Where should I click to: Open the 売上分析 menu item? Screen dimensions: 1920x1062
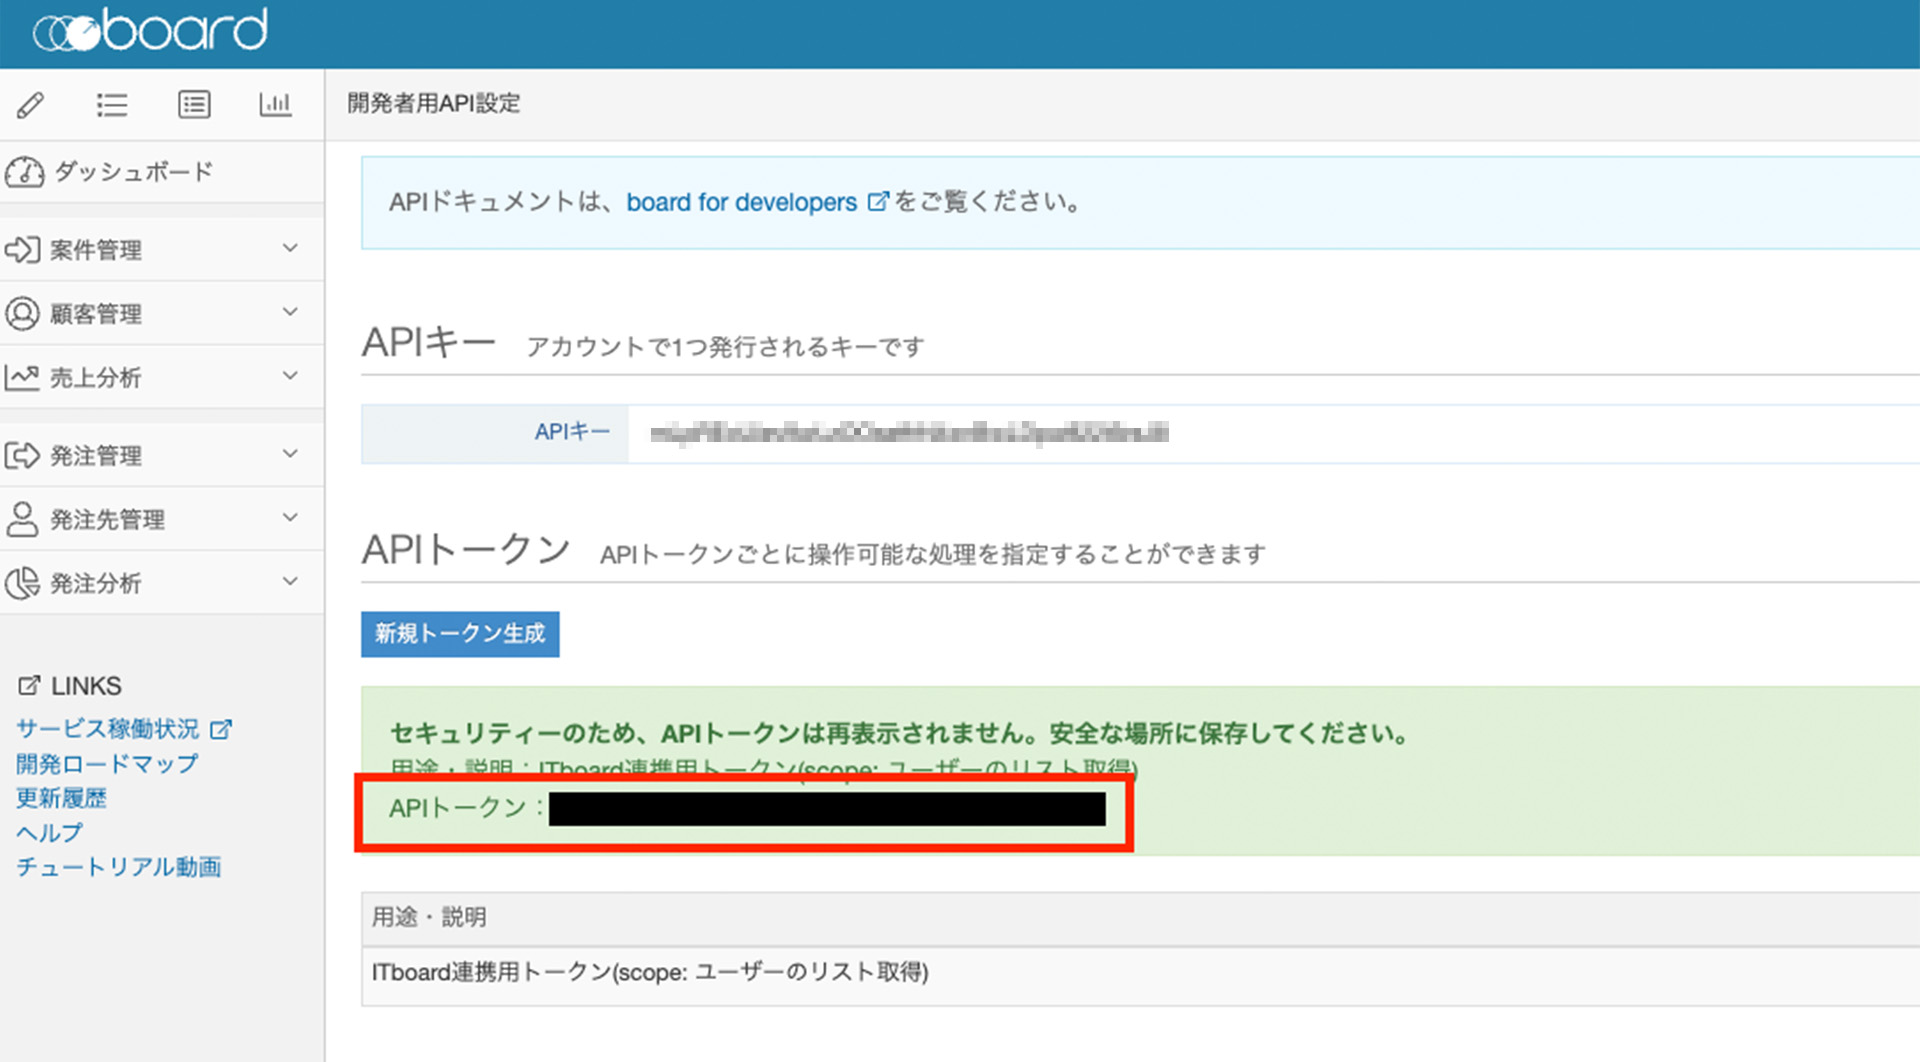click(x=96, y=378)
